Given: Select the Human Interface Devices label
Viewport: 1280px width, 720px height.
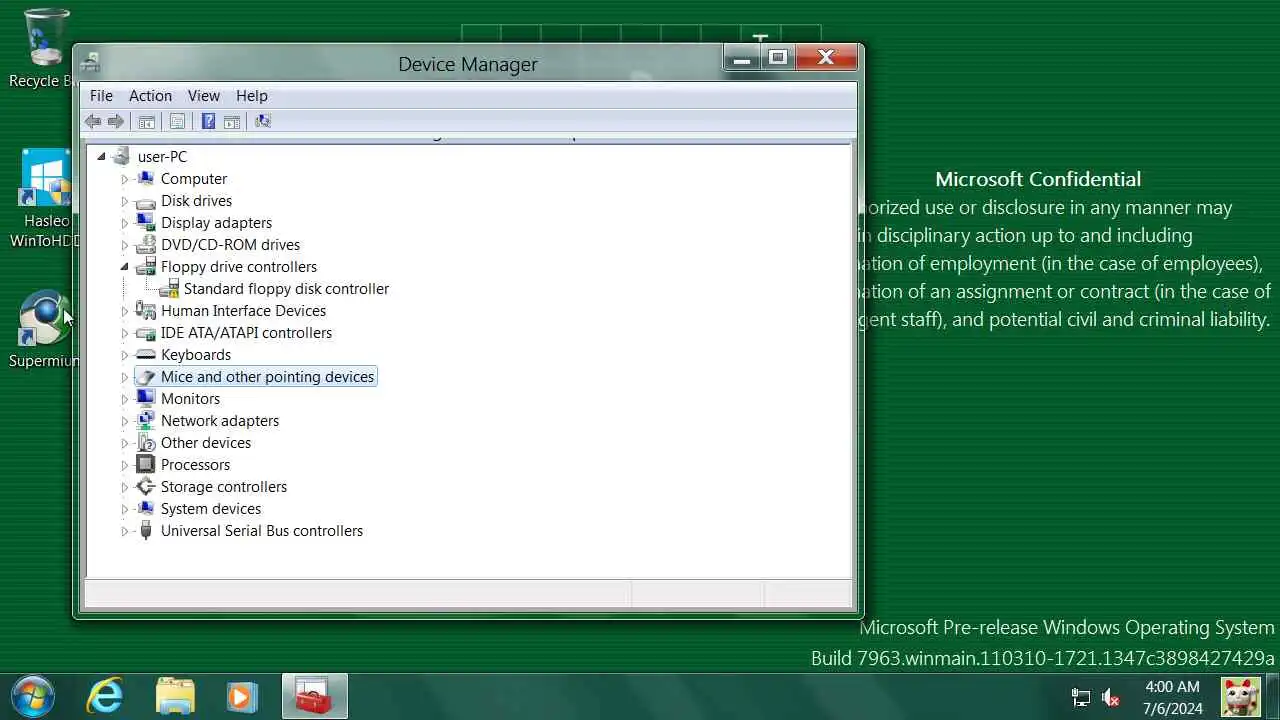Looking at the screenshot, I should pos(243,311).
